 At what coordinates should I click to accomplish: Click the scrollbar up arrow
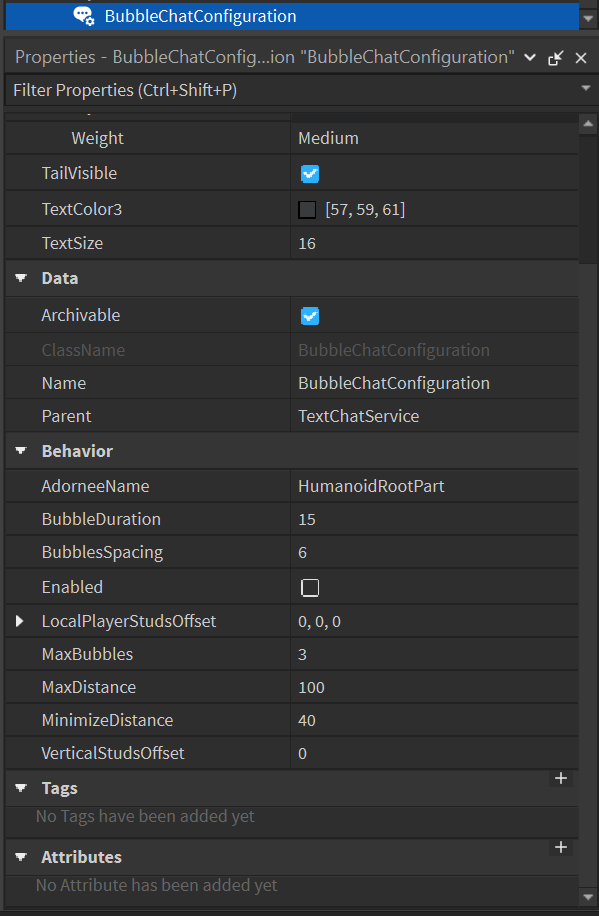point(589,122)
